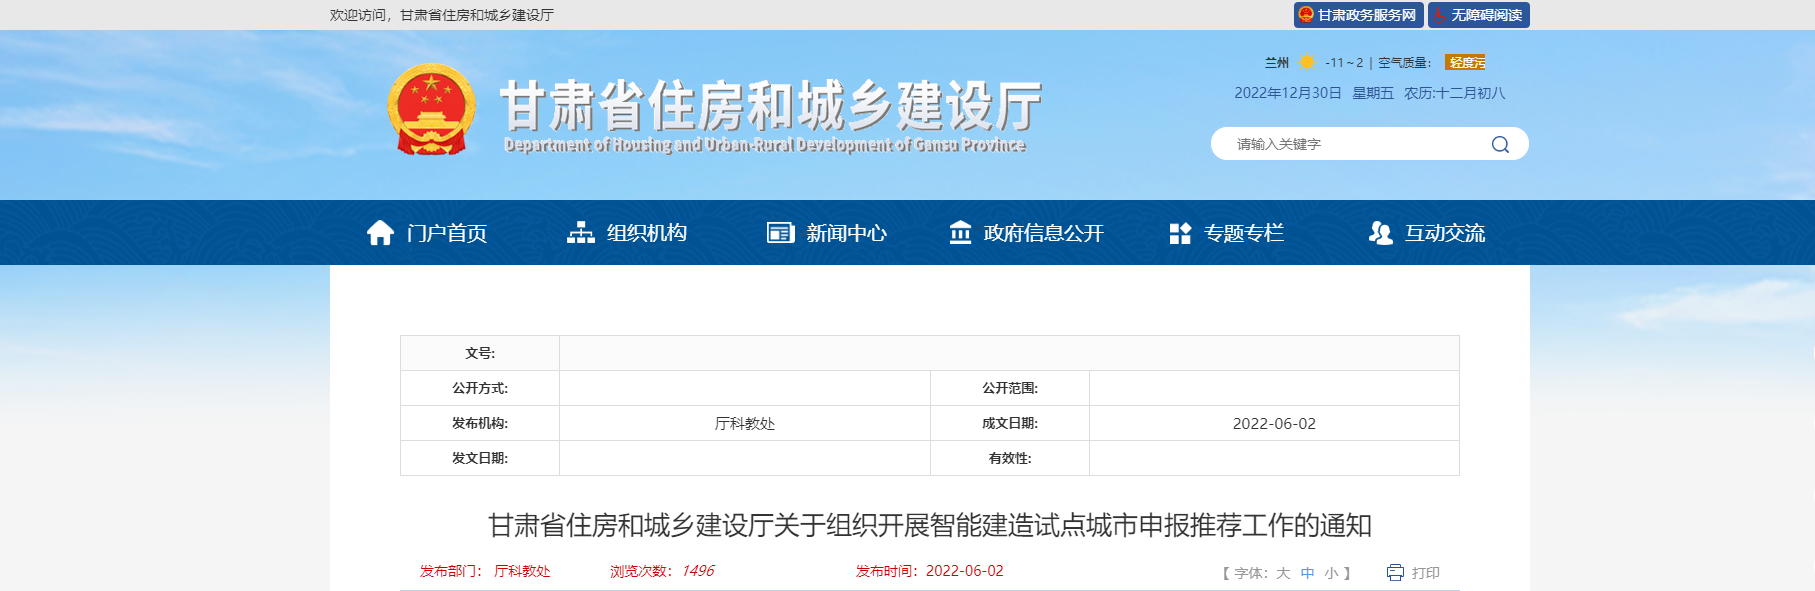Screen dimensions: 1815x591
Task: Click the people icon beside 互动交流
Action: click(1380, 233)
